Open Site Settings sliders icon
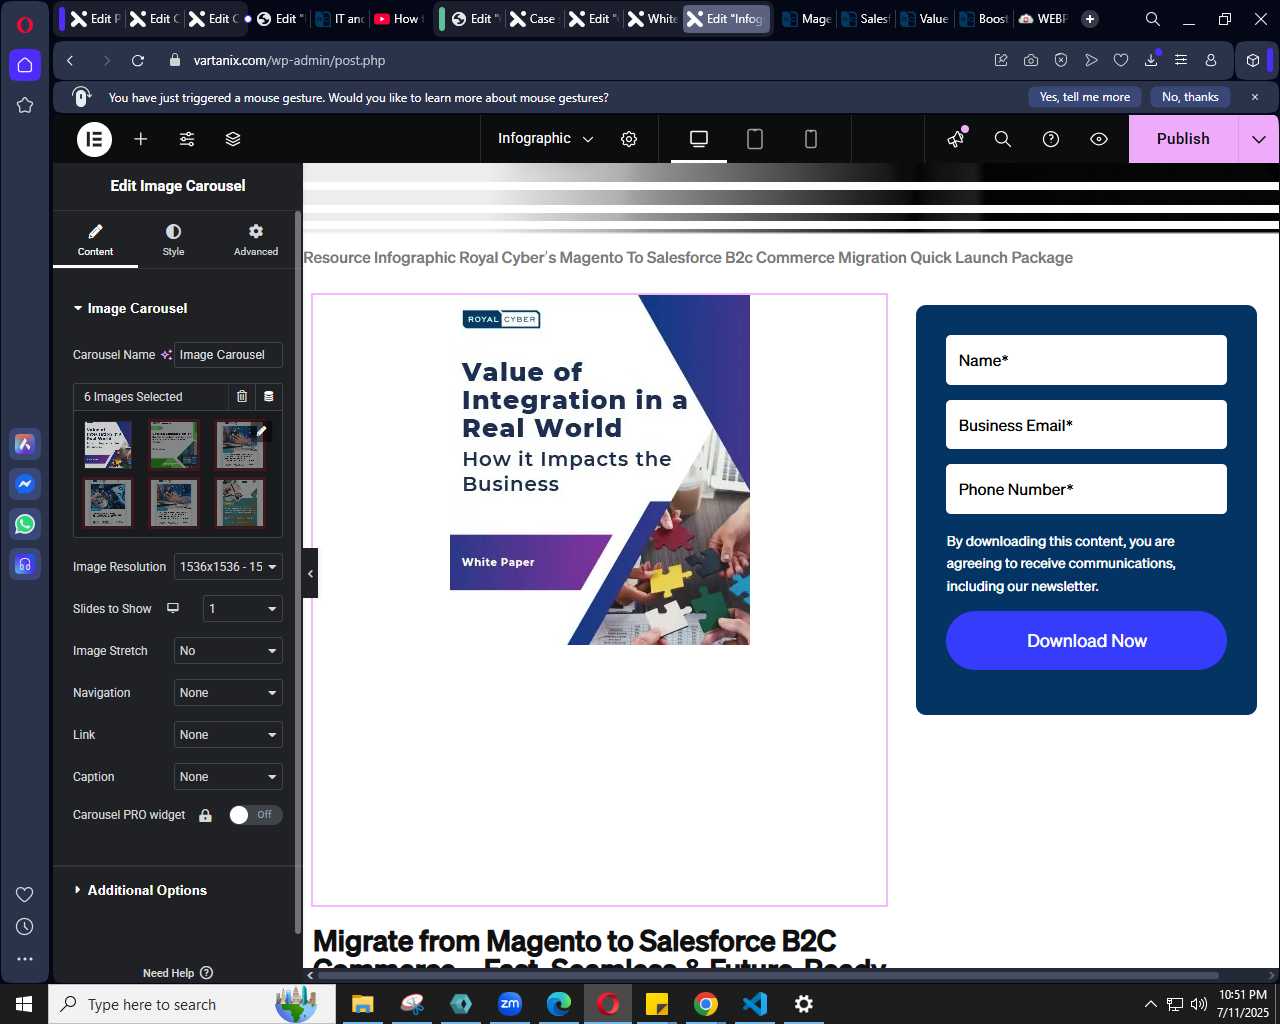1280x1024 pixels. coord(187,139)
